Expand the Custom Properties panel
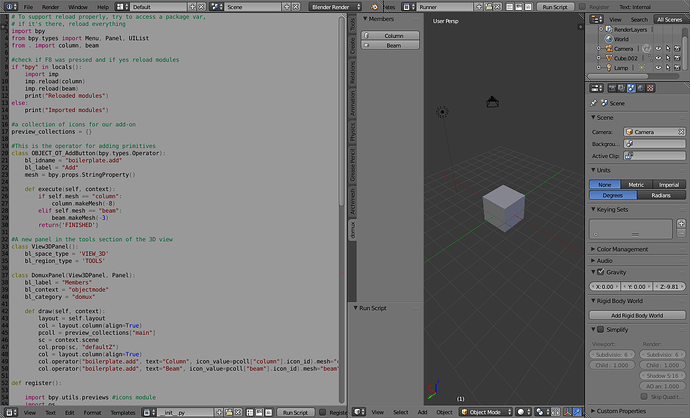This screenshot has height=418, width=690. [593, 411]
